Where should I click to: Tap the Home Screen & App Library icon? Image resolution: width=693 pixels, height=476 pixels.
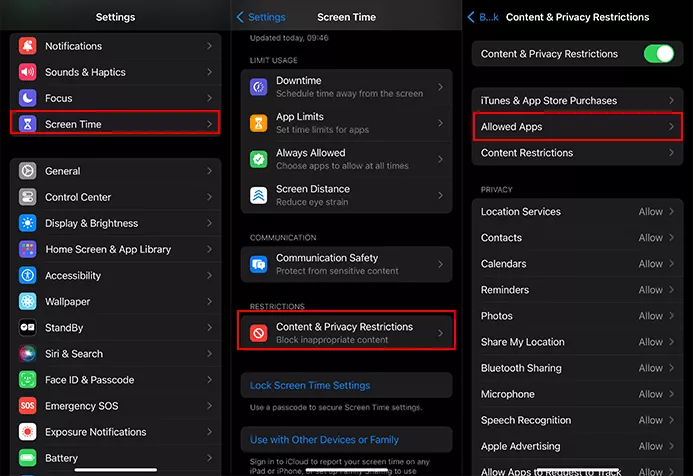pyautogui.click(x=27, y=249)
